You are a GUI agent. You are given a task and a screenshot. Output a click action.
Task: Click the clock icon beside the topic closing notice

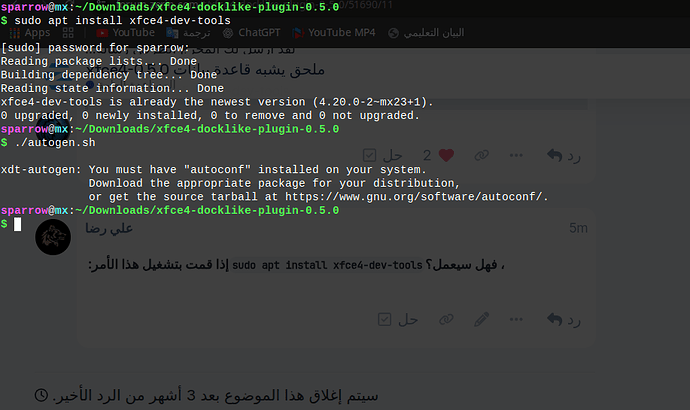pos(40,395)
